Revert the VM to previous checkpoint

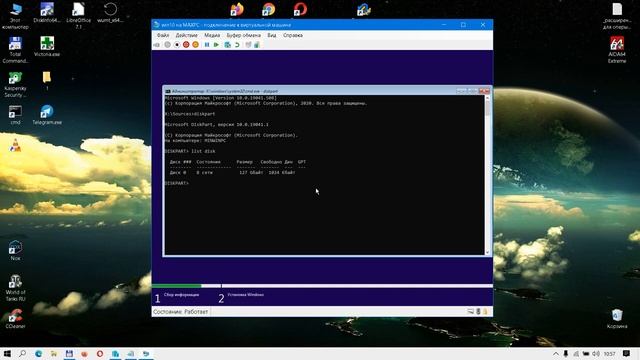pyautogui.click(x=237, y=45)
